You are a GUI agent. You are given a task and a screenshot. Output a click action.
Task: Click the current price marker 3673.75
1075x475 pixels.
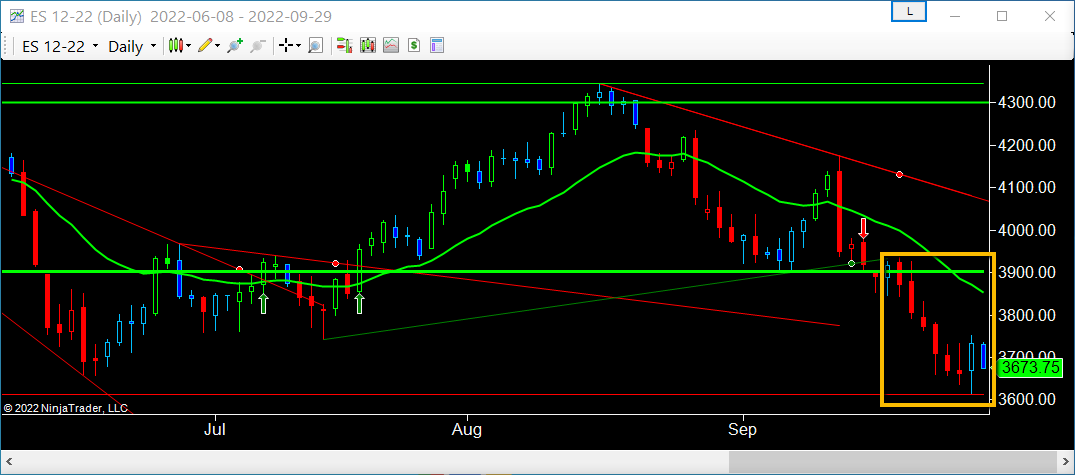[x=1030, y=367]
